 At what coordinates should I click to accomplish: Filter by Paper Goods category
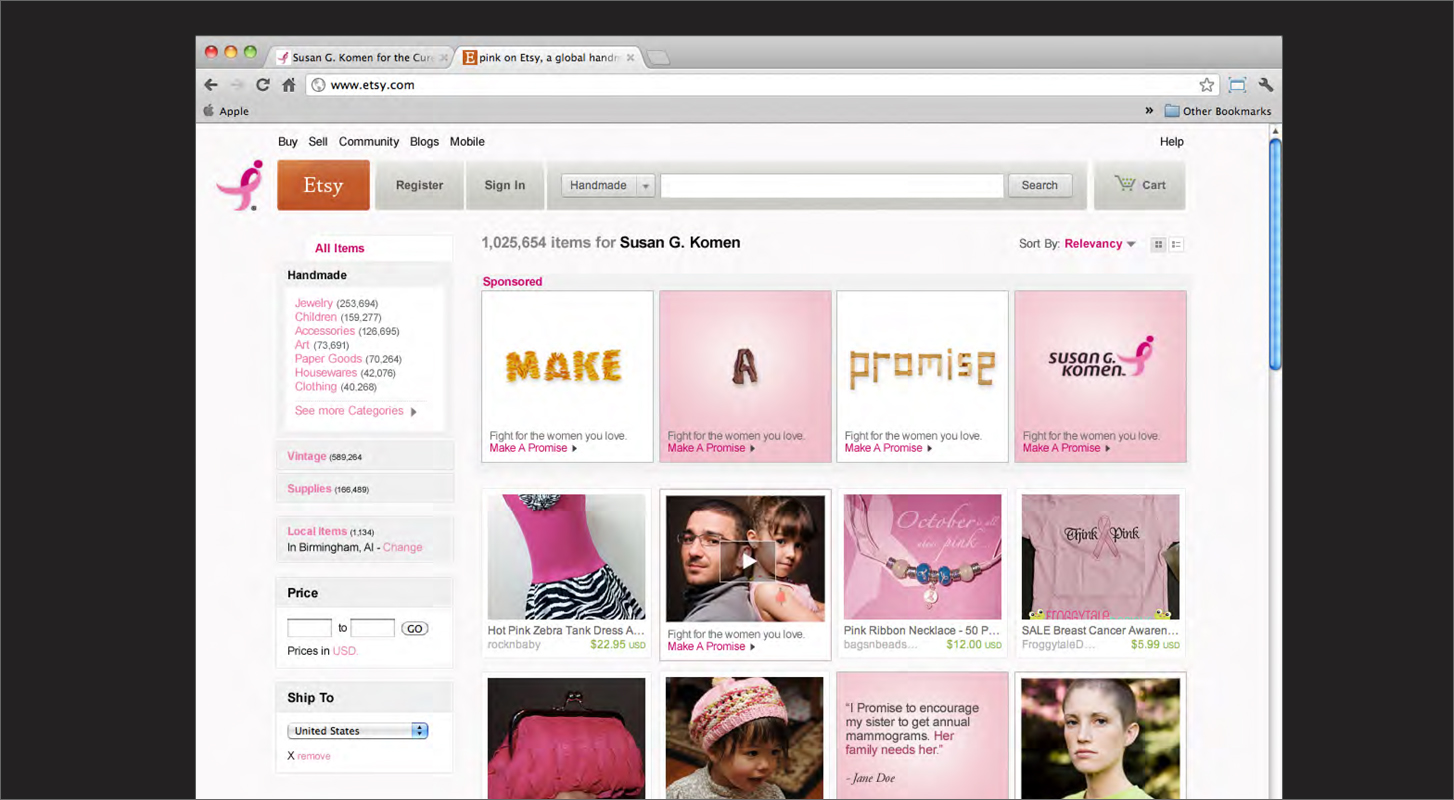[x=328, y=359]
